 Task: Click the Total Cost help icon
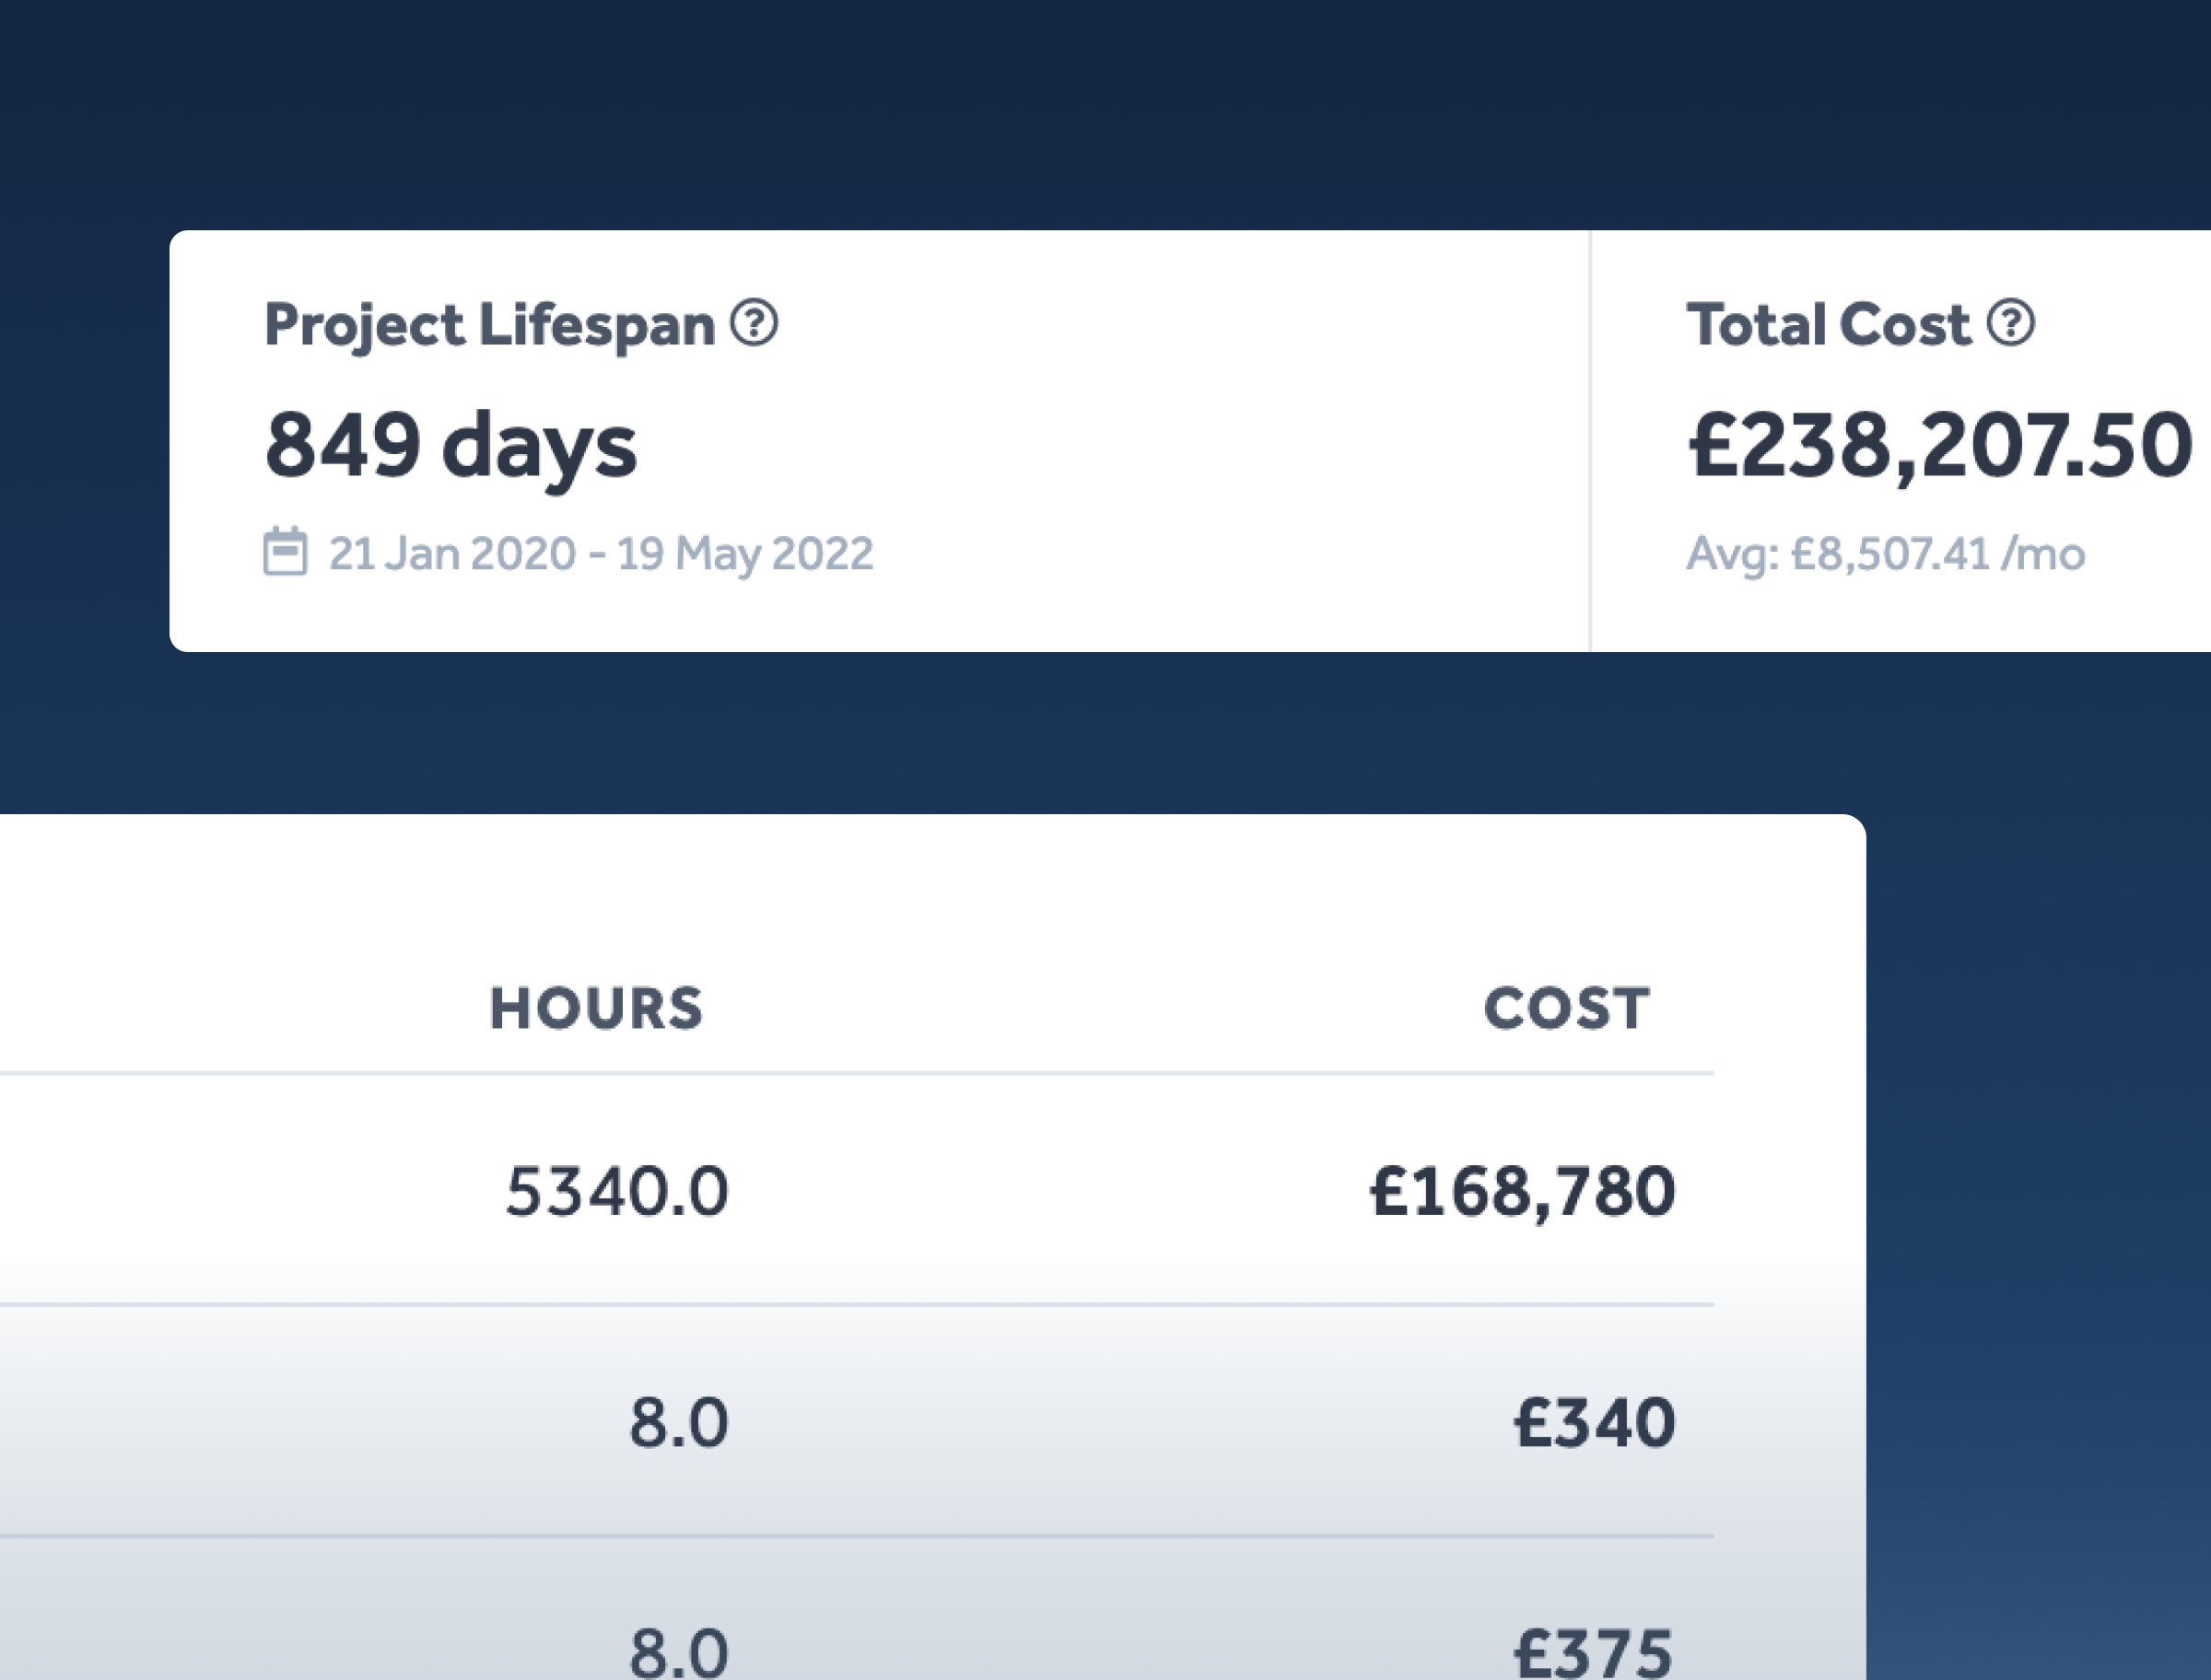tap(2010, 324)
